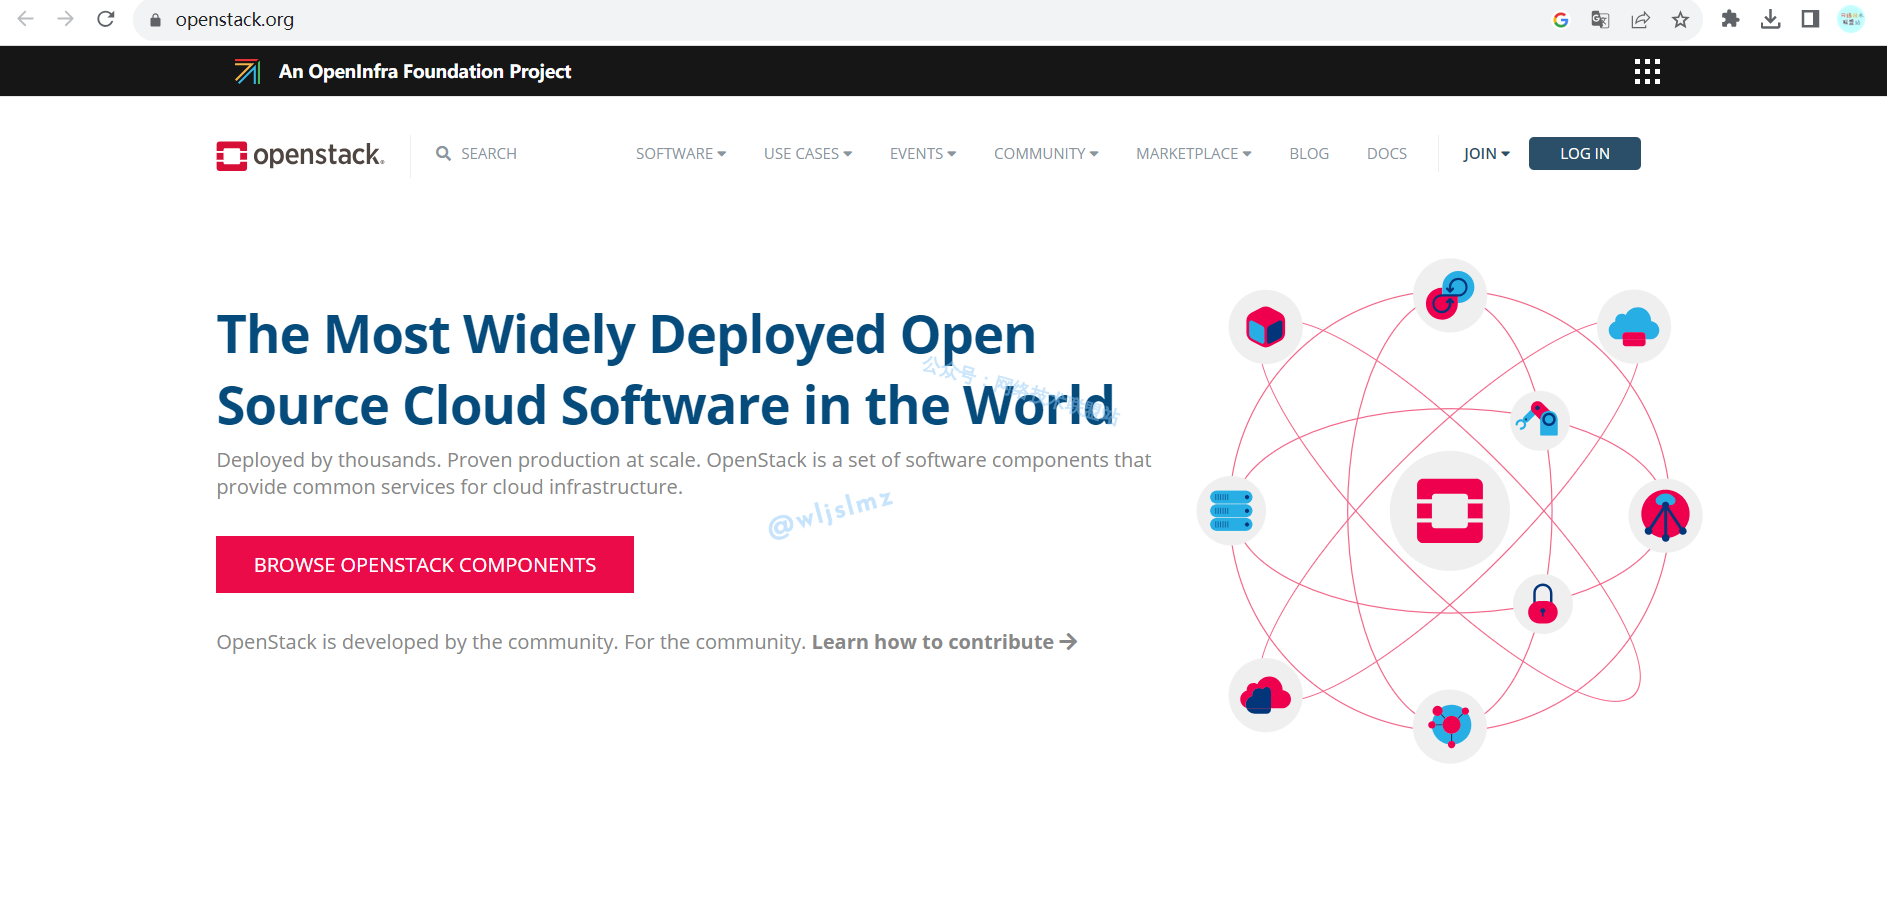1887x900 pixels.
Task: Click the padlock security icon
Action: point(1543,604)
